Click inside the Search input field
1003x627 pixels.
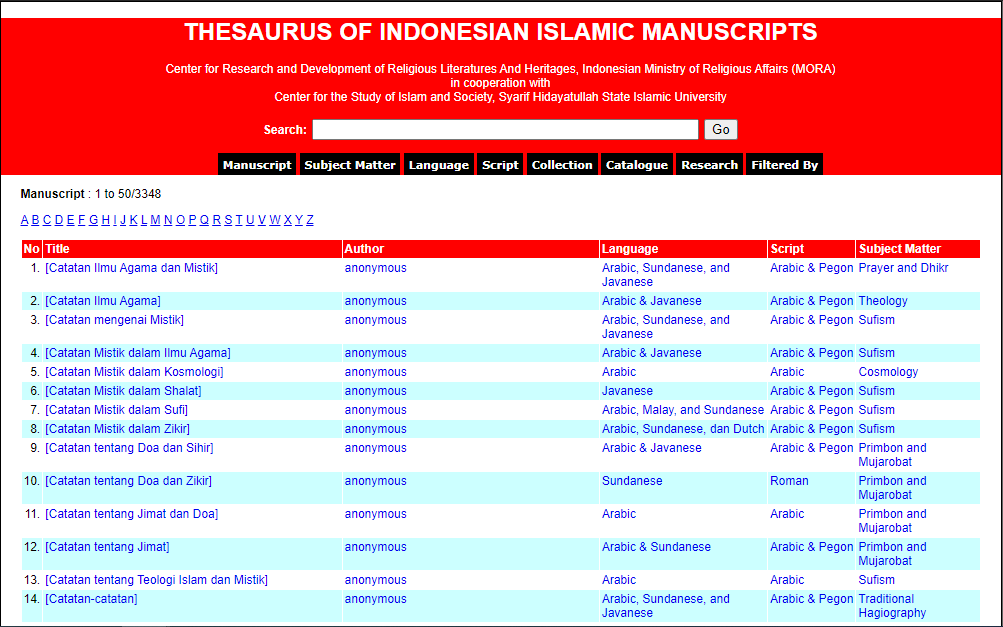504,129
